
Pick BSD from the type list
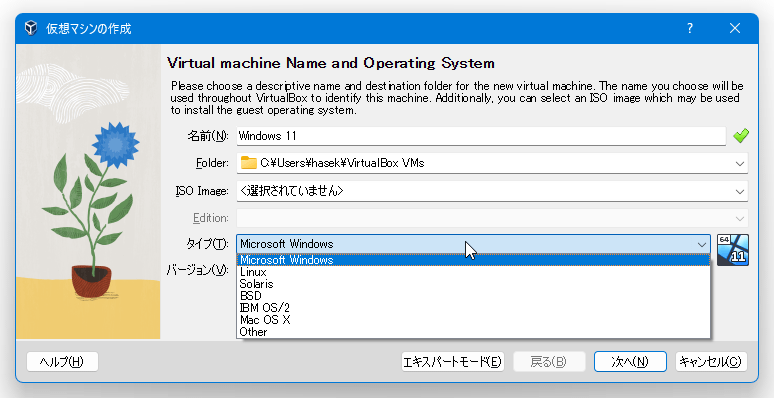(473, 296)
